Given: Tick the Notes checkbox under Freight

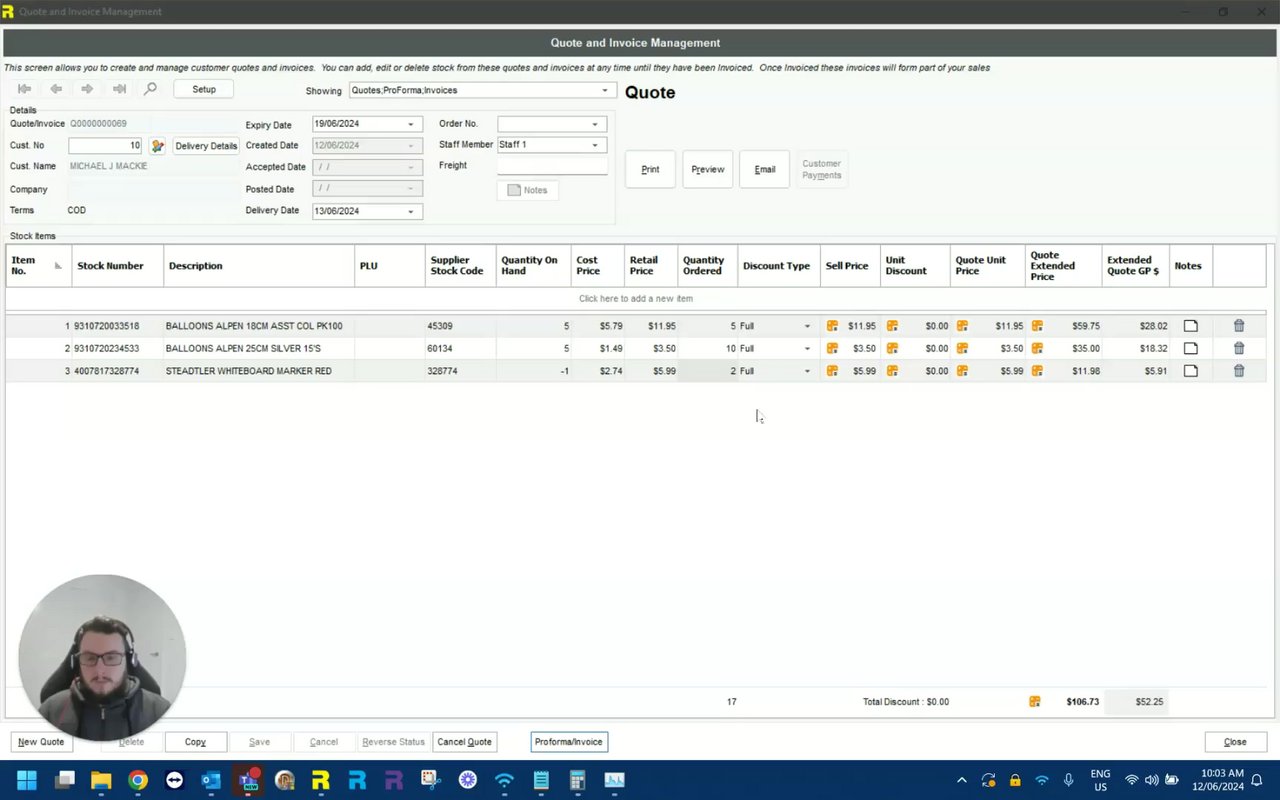Looking at the screenshot, I should coord(514,190).
